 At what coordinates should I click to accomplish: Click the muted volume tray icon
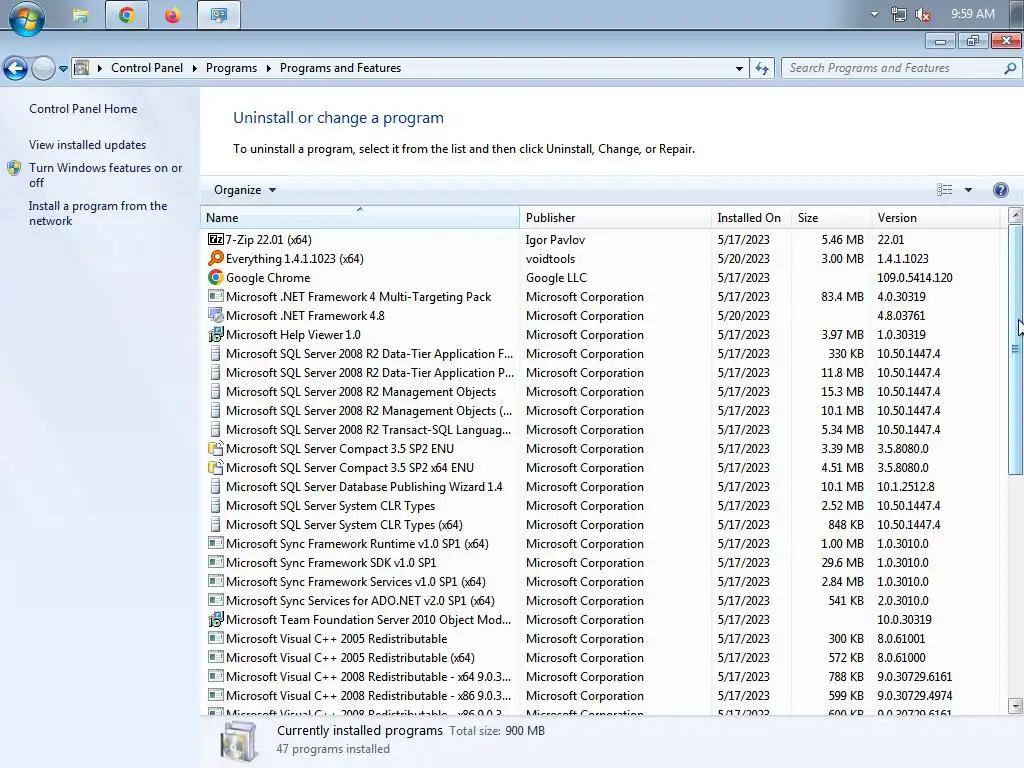pyautogui.click(x=923, y=14)
